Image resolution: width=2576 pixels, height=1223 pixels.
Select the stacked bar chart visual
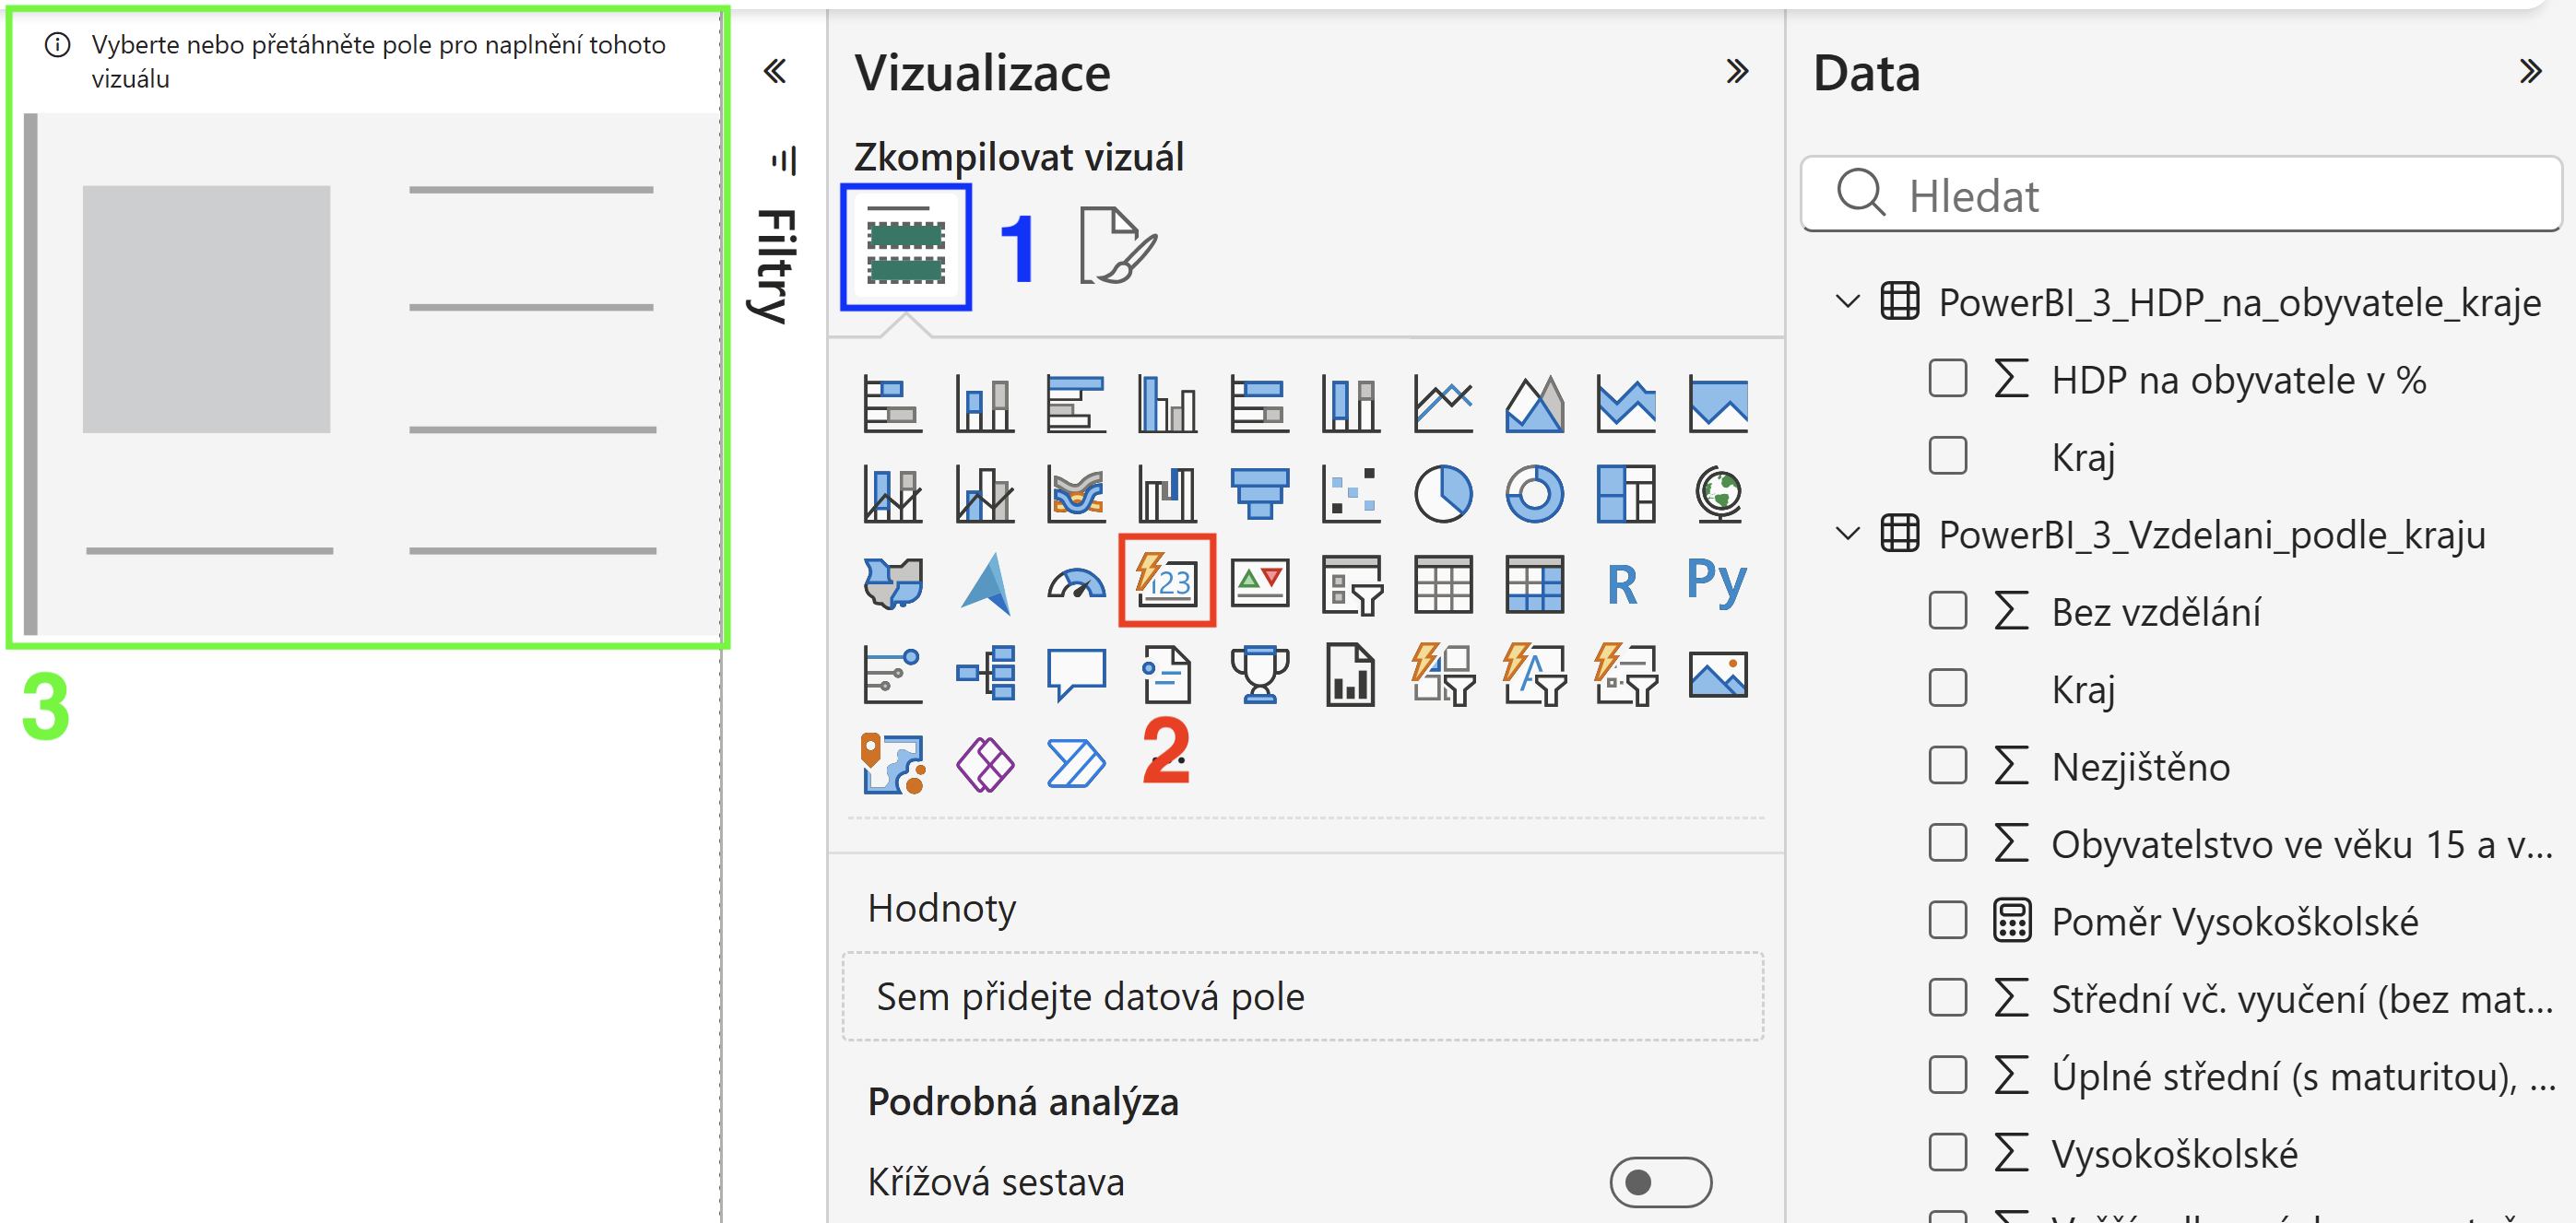click(x=892, y=403)
